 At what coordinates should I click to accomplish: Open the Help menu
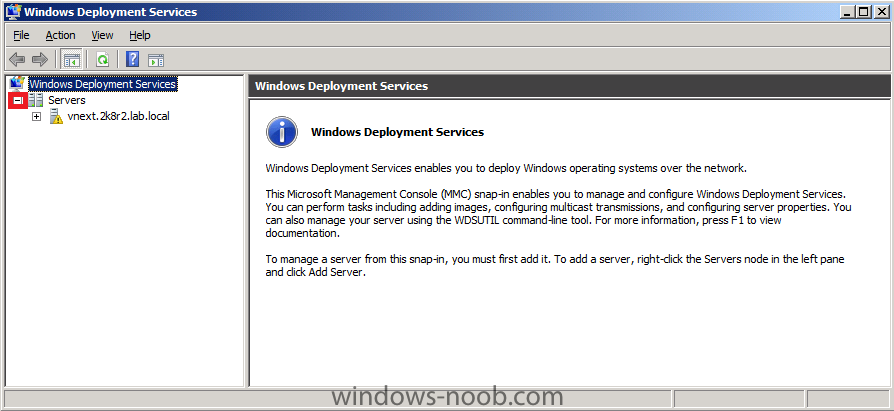click(140, 35)
